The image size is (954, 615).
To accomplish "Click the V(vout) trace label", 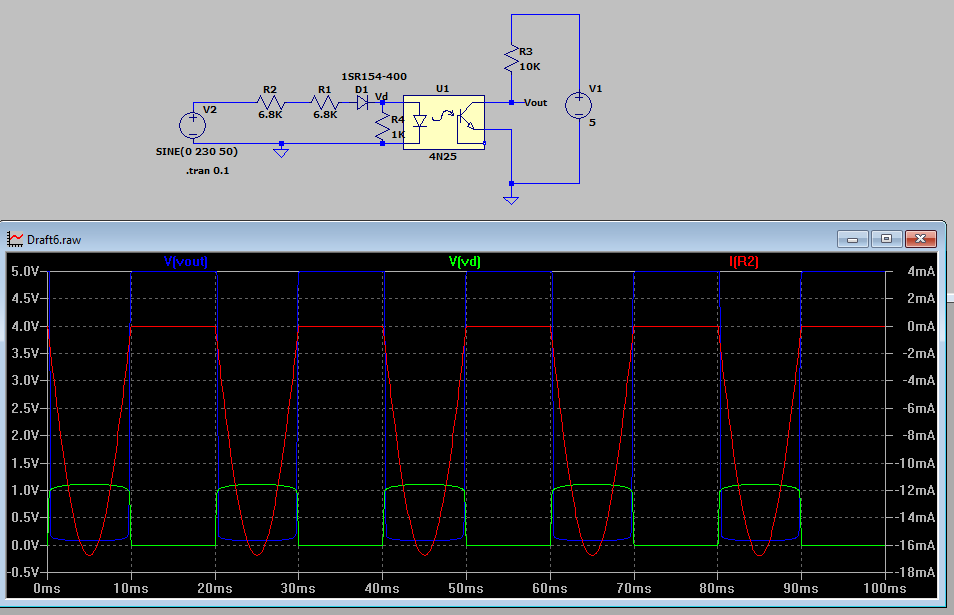I will pos(186,262).
